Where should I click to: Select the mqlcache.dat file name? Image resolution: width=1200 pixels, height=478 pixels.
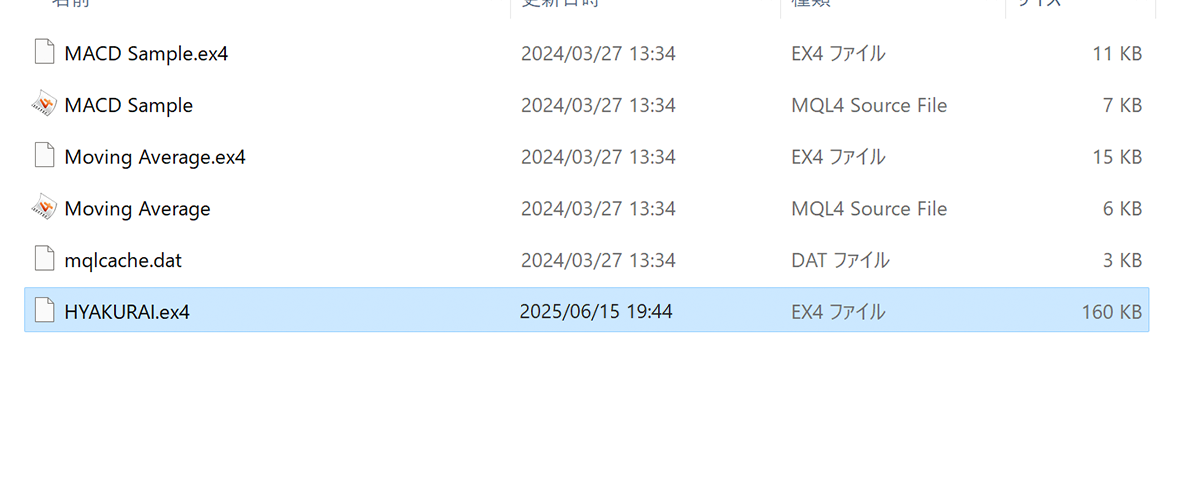click(123, 261)
